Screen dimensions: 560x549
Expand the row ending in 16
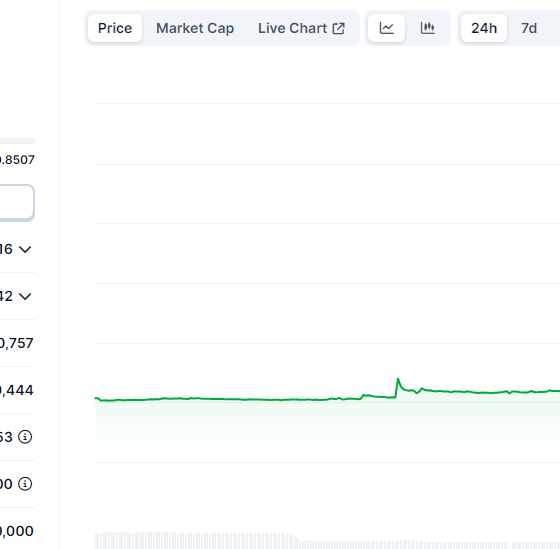(x=25, y=249)
